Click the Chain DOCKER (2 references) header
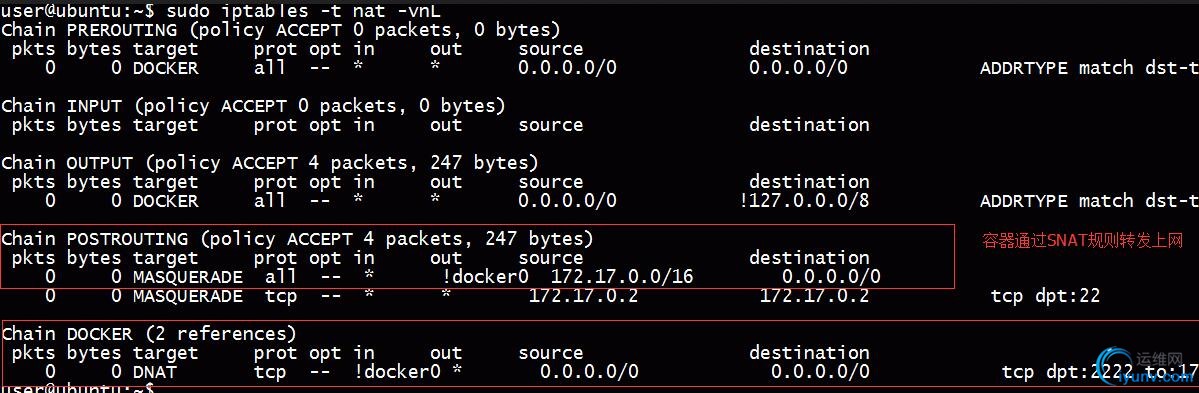 pos(148,334)
